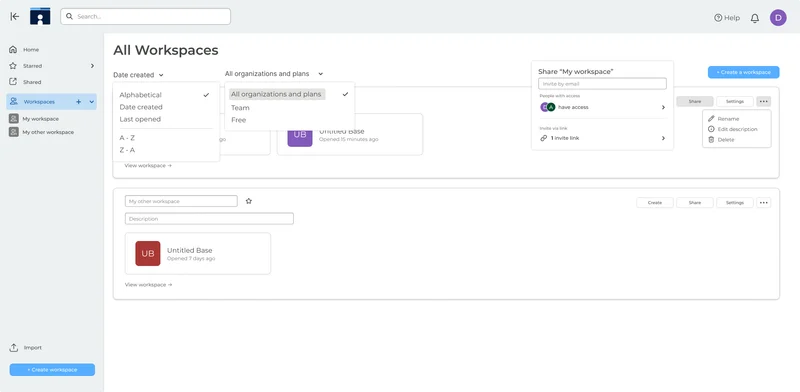This screenshot has width=800, height=392.
Task: Open the Help link
Action: click(727, 18)
